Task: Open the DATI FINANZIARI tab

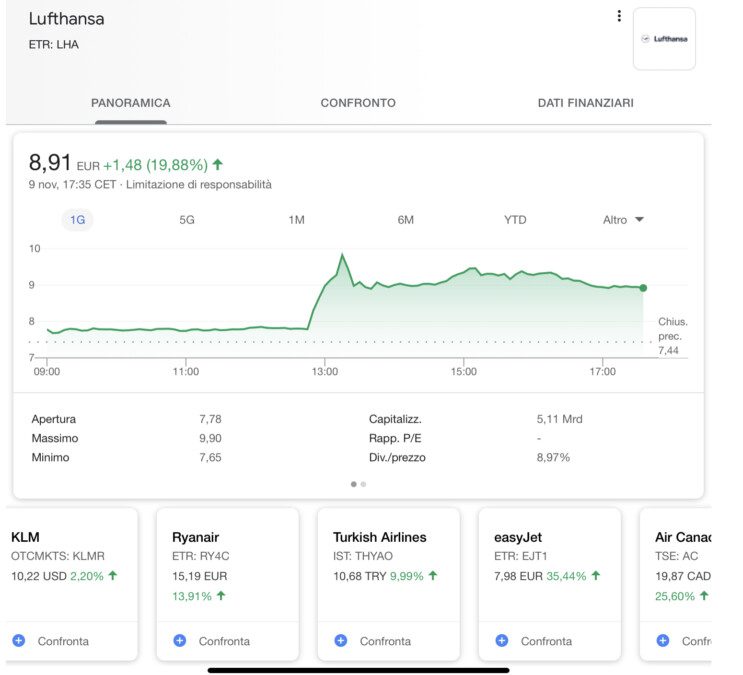Action: (x=586, y=103)
